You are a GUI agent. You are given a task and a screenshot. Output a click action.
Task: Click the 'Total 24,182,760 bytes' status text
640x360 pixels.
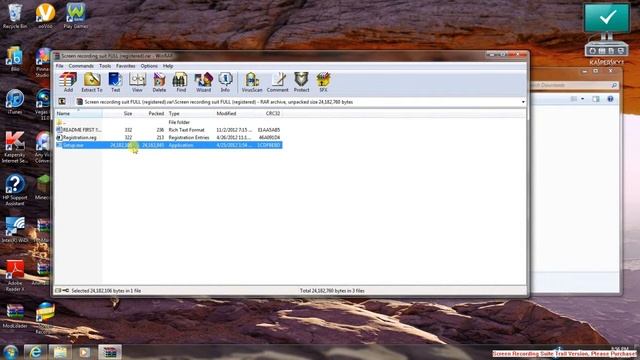[x=332, y=291]
